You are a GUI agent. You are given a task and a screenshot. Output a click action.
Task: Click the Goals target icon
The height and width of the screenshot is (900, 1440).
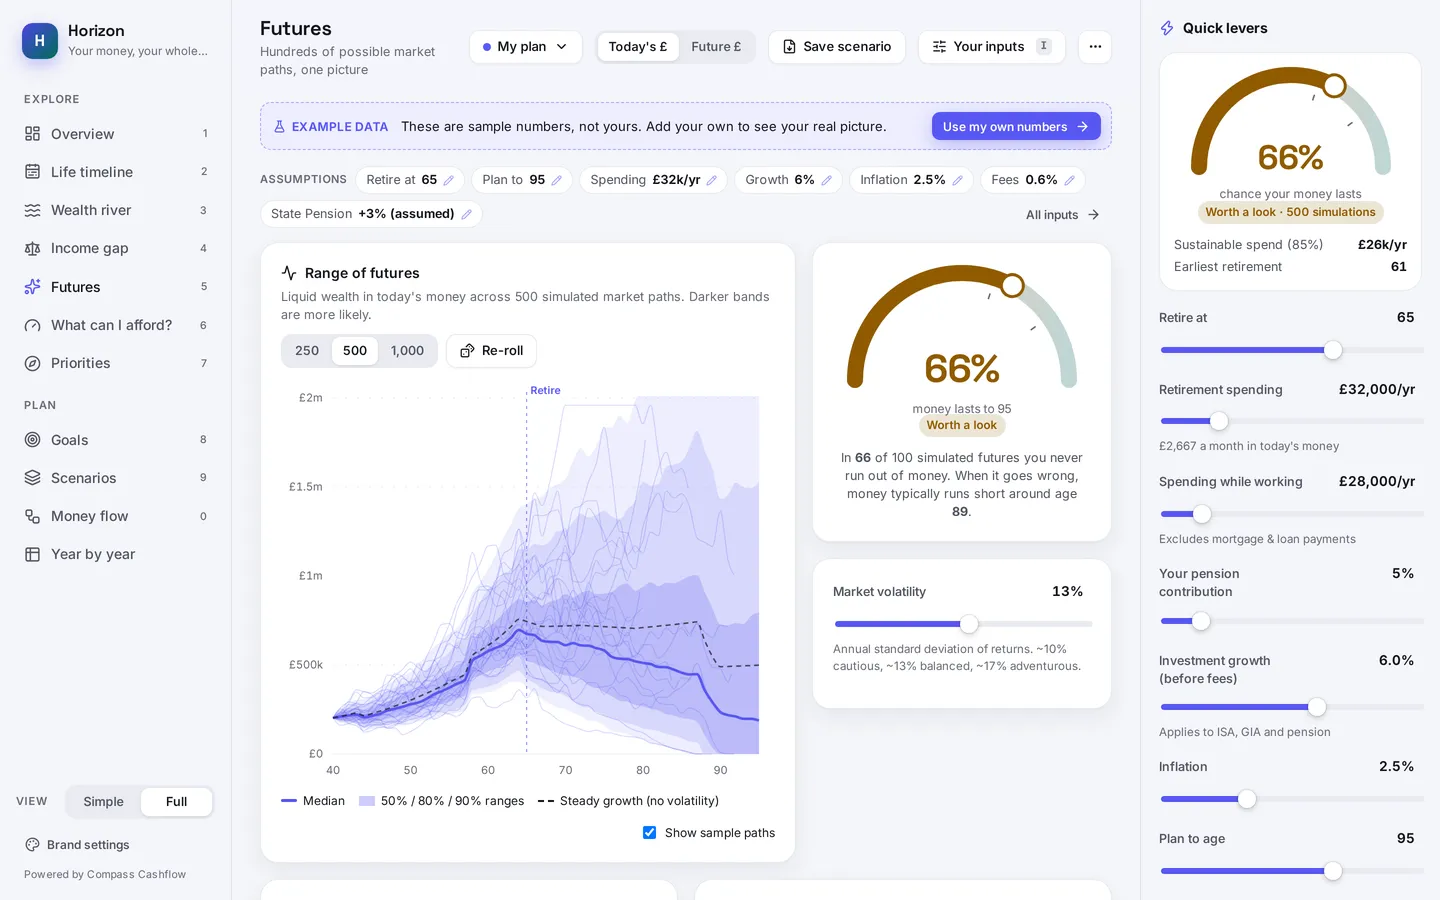(x=33, y=440)
